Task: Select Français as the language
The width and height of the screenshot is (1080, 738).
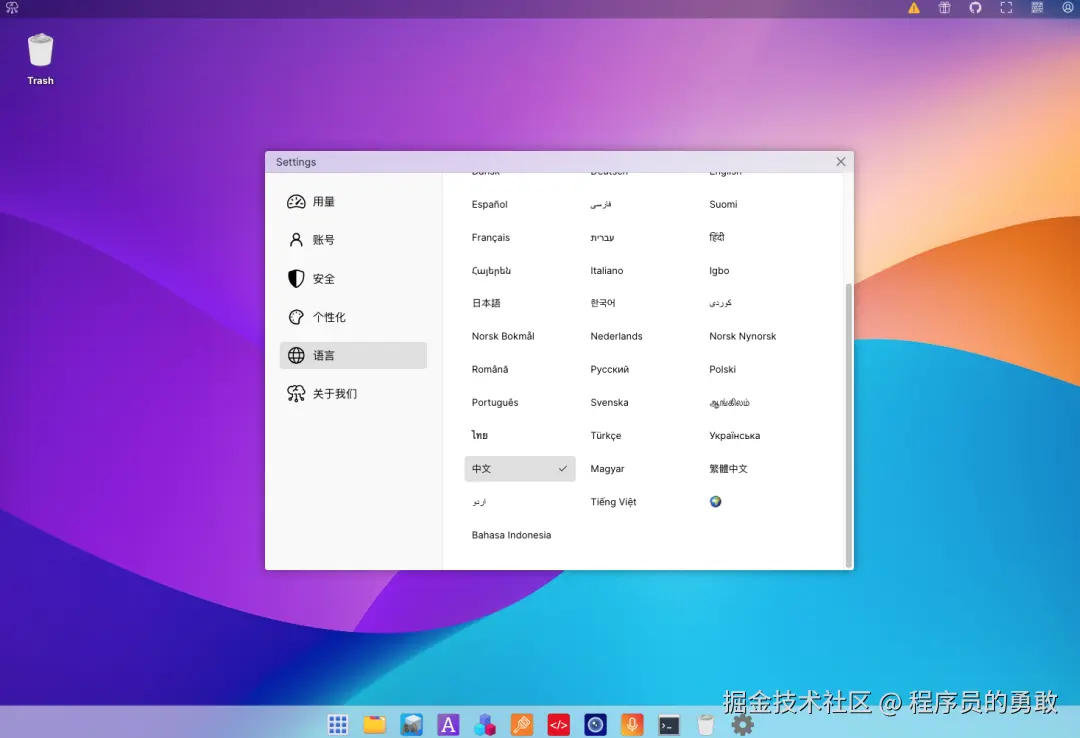Action: (490, 237)
